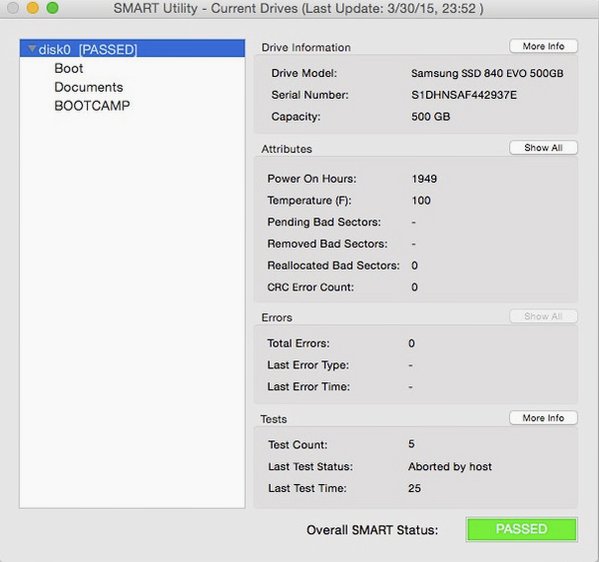Click the Removed Bad Sectors label
Screen dimensions: 599x562
[327, 244]
